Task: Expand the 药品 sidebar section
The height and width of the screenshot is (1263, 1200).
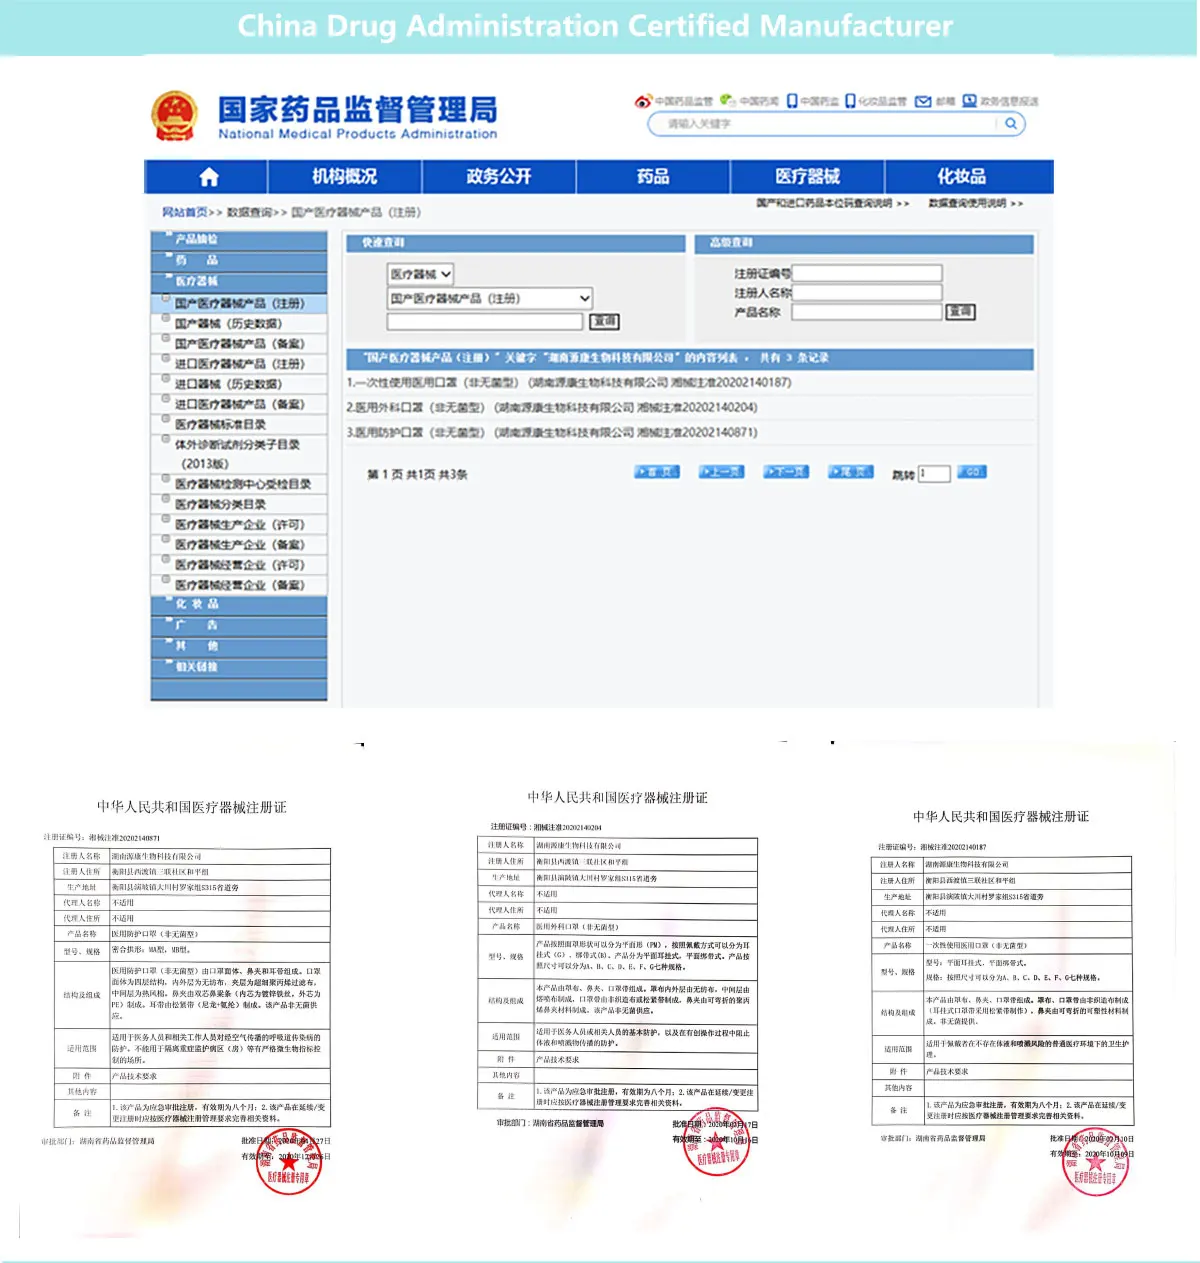Action: 239,261
